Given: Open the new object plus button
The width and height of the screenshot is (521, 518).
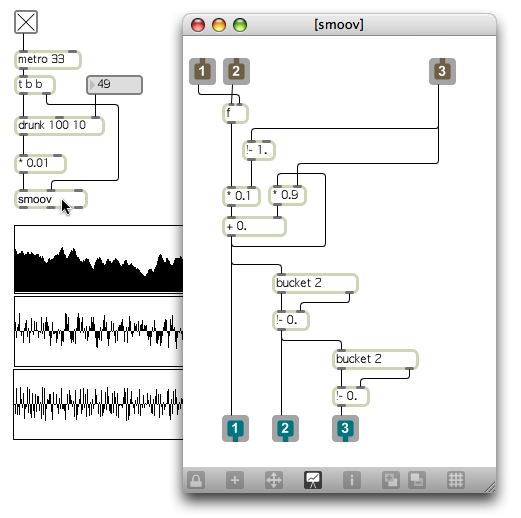Looking at the screenshot, I should pyautogui.click(x=235, y=480).
